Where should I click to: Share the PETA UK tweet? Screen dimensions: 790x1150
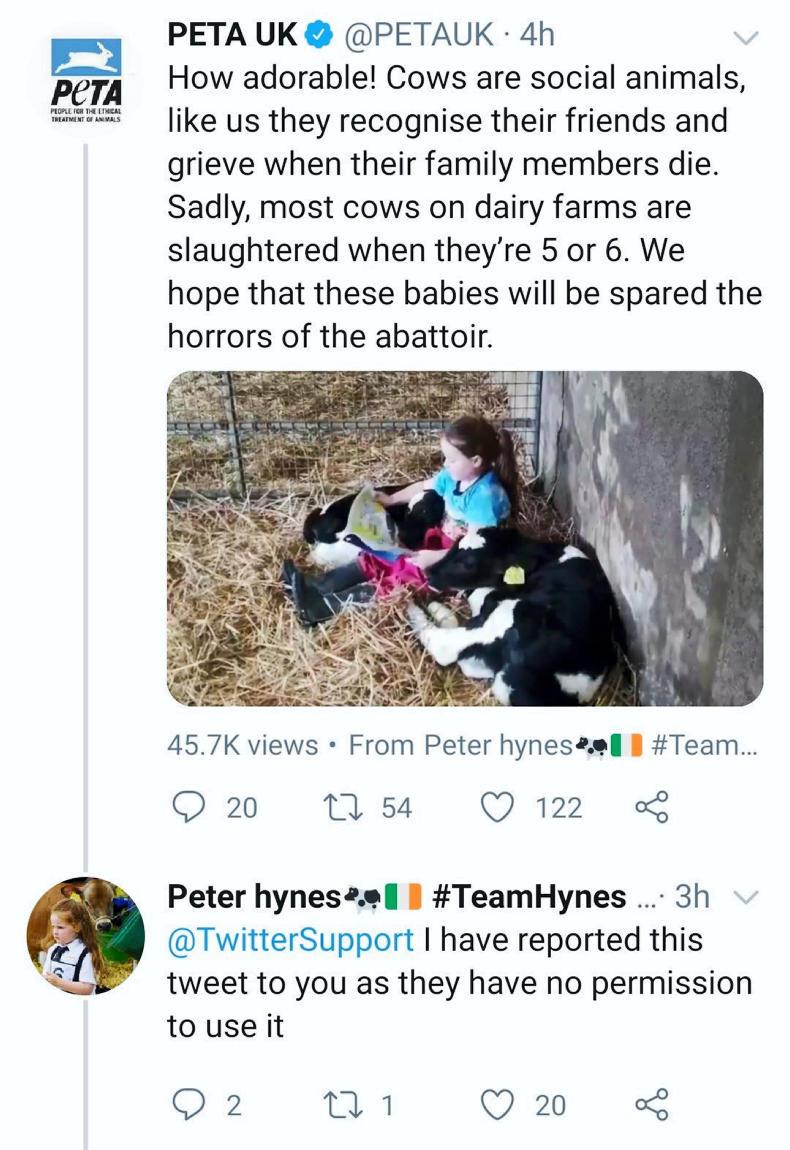653,806
